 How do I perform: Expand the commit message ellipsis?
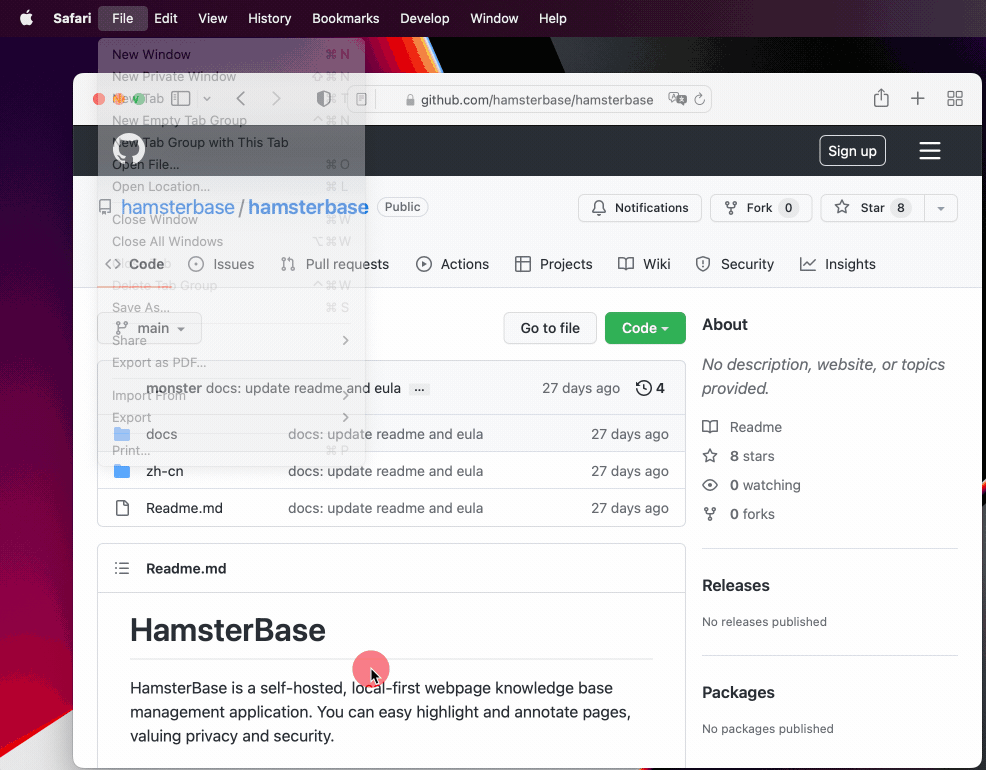click(419, 389)
